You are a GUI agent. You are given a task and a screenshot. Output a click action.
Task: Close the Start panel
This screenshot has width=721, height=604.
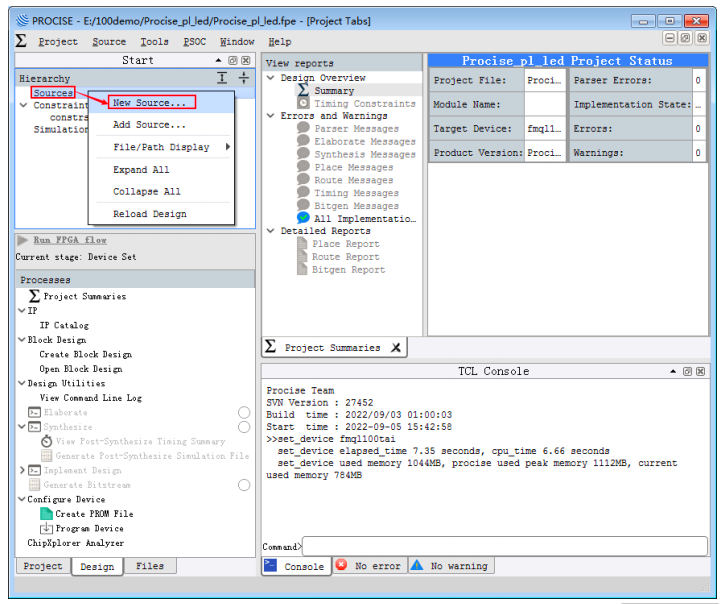tap(246, 61)
